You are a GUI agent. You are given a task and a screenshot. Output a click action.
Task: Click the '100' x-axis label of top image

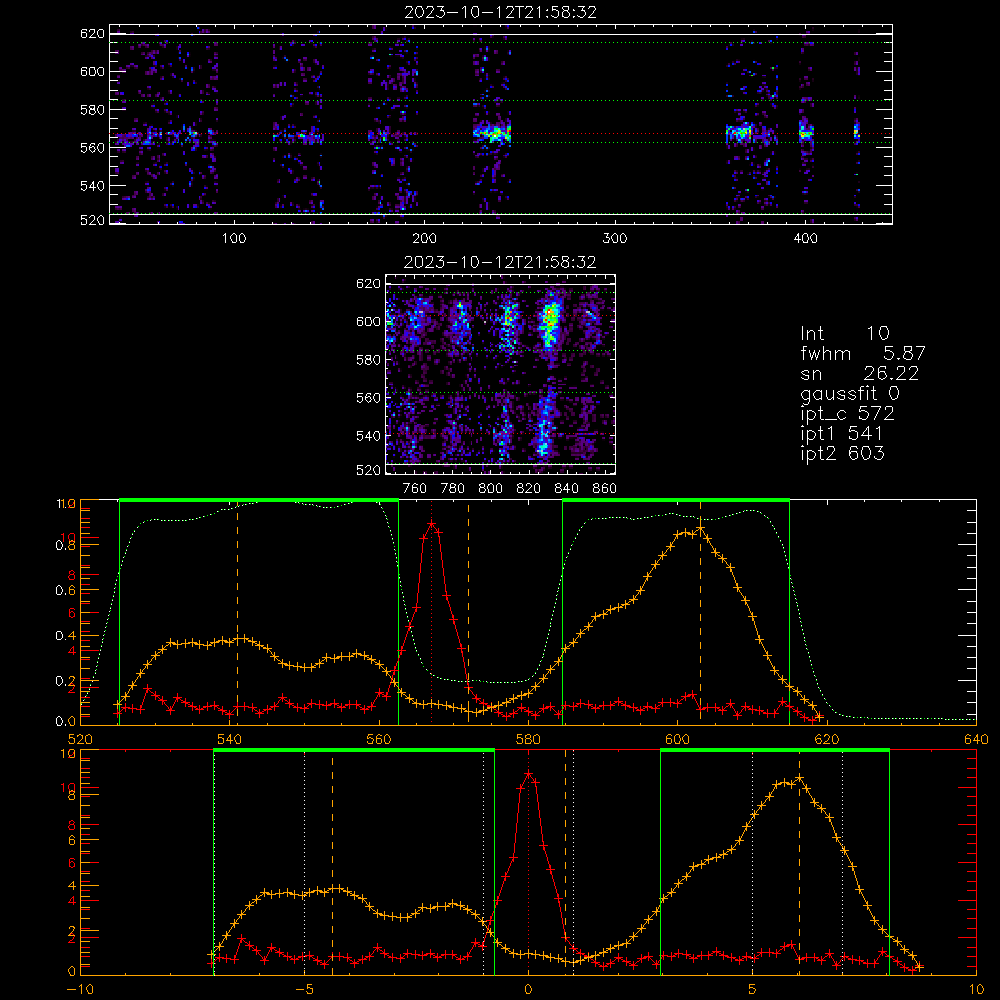[234, 239]
